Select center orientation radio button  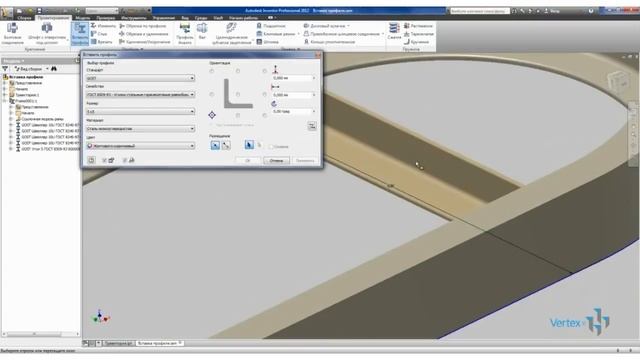point(238,94)
